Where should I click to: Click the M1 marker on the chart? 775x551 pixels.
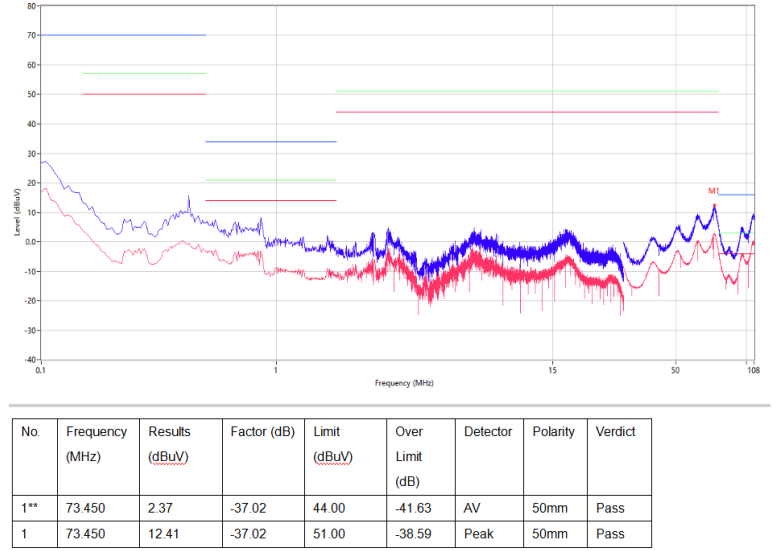[714, 191]
